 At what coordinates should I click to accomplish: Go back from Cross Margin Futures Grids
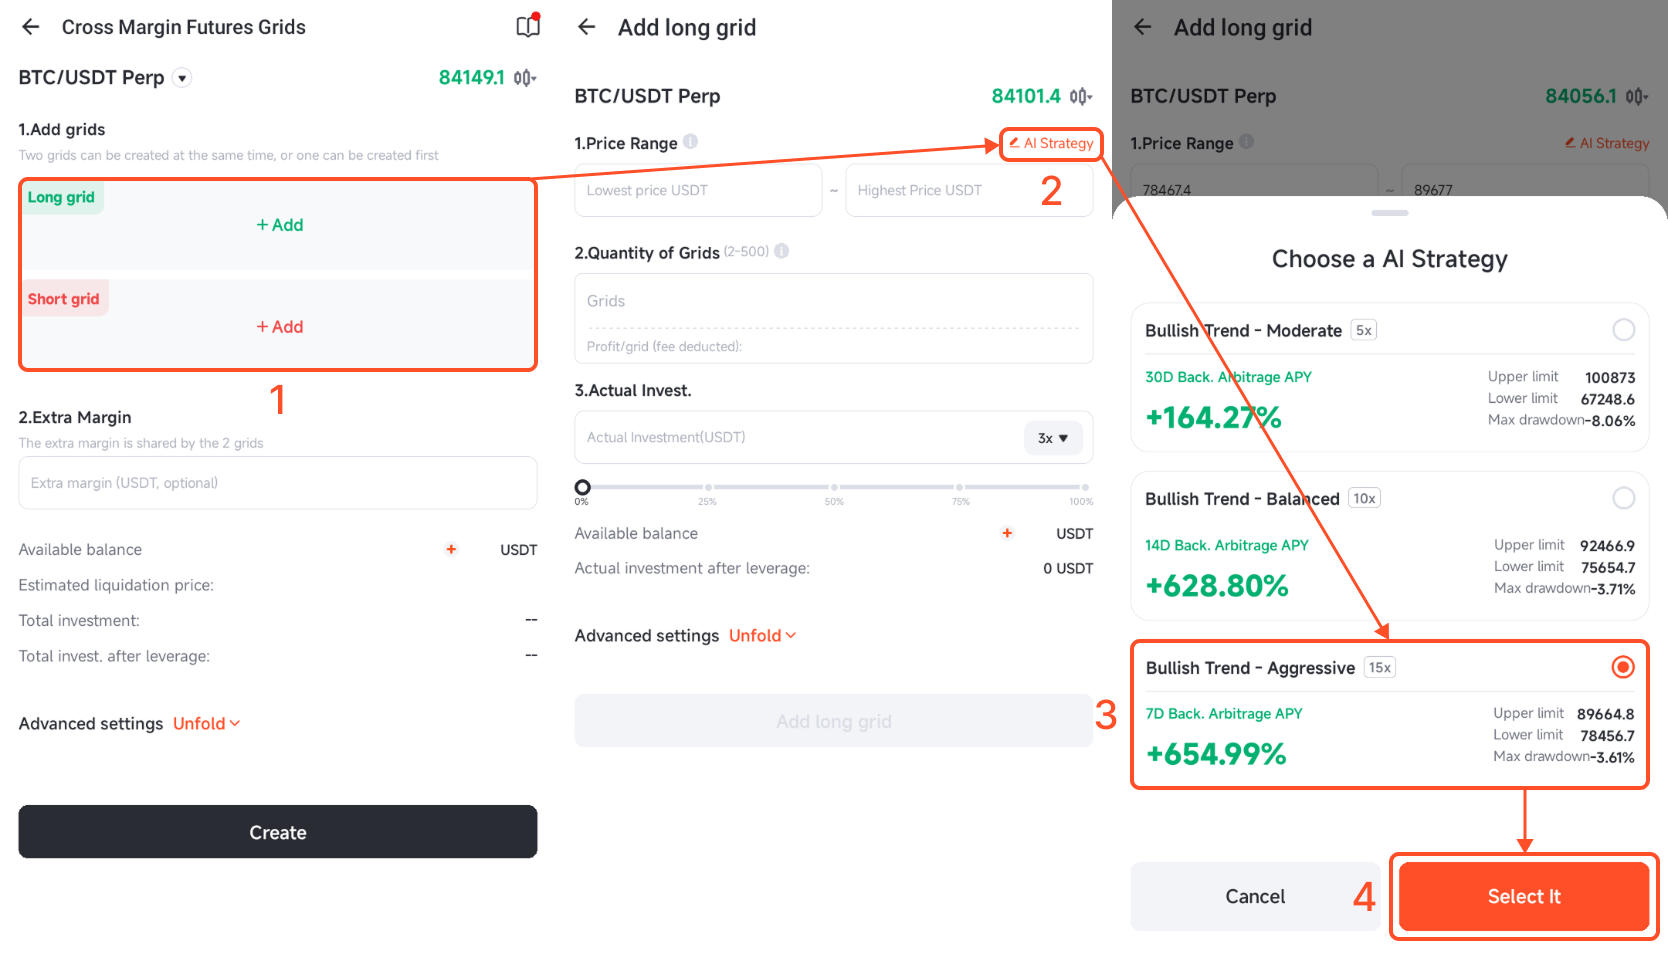(31, 27)
